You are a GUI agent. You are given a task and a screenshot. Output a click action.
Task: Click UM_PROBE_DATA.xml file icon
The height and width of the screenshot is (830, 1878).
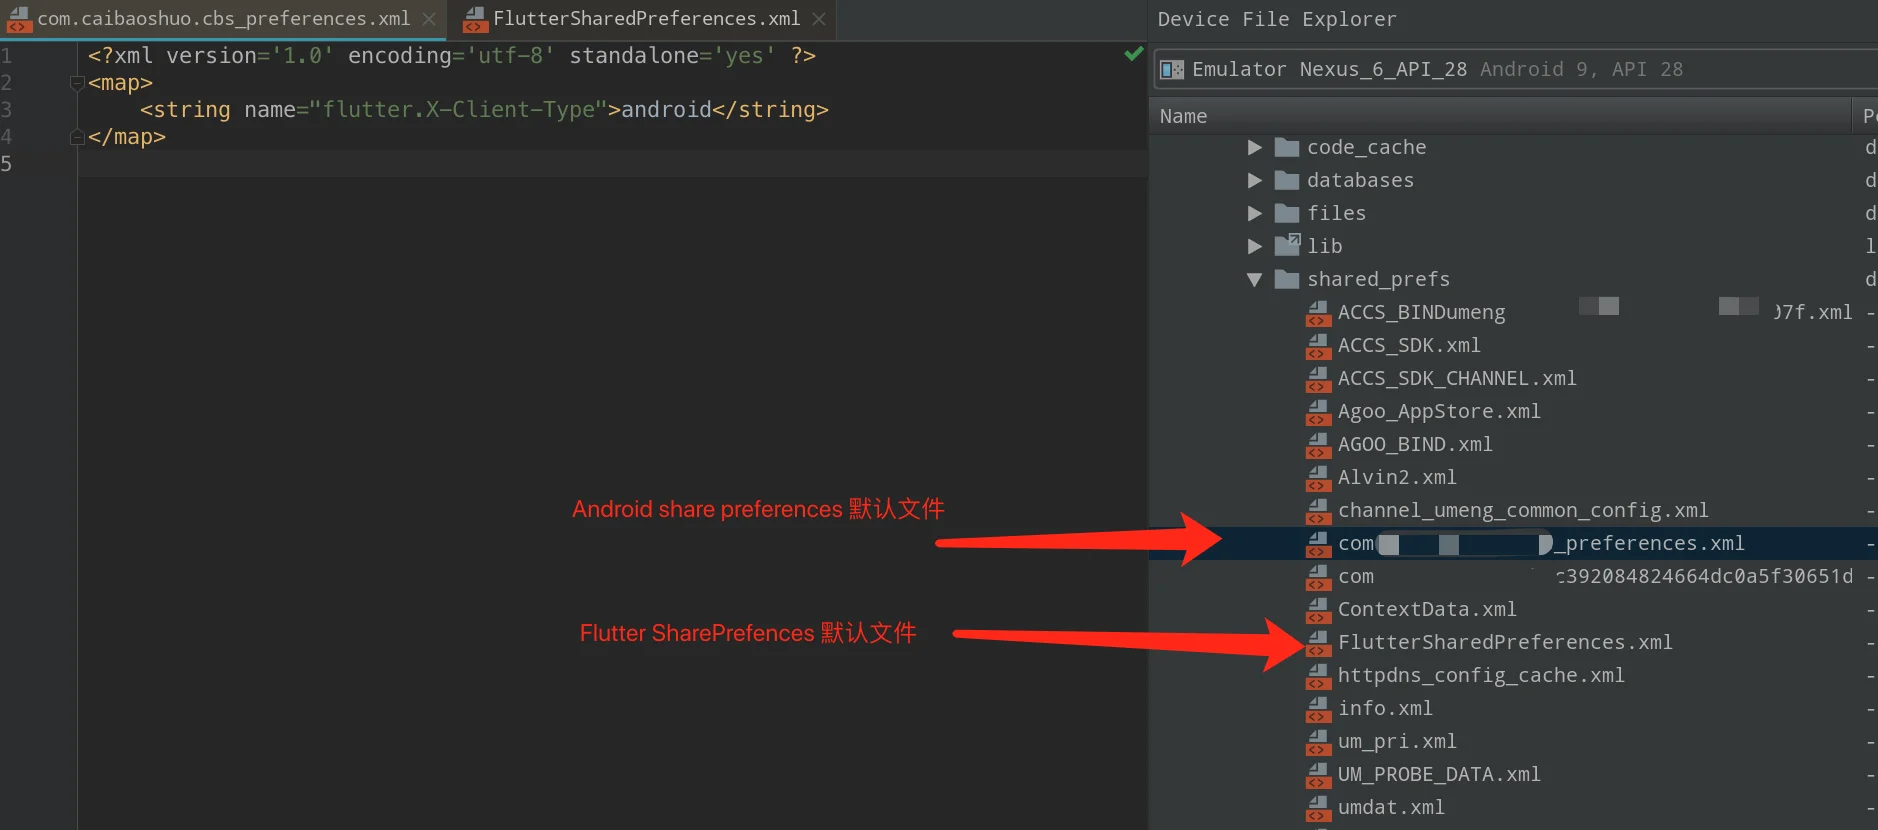[x=1318, y=775]
